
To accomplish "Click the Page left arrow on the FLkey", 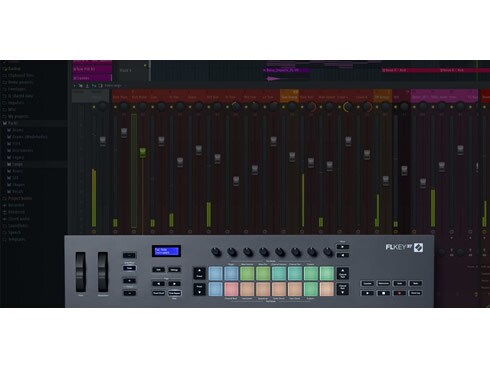I will click(x=158, y=284).
